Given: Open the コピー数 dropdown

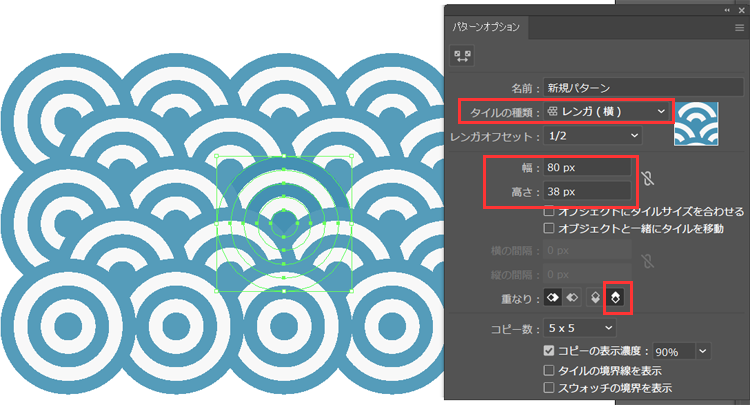Looking at the screenshot, I should (580, 328).
